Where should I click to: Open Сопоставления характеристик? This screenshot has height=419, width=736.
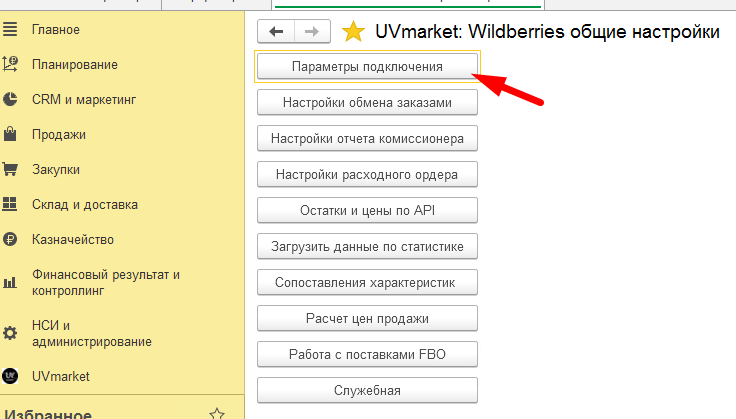(x=367, y=282)
